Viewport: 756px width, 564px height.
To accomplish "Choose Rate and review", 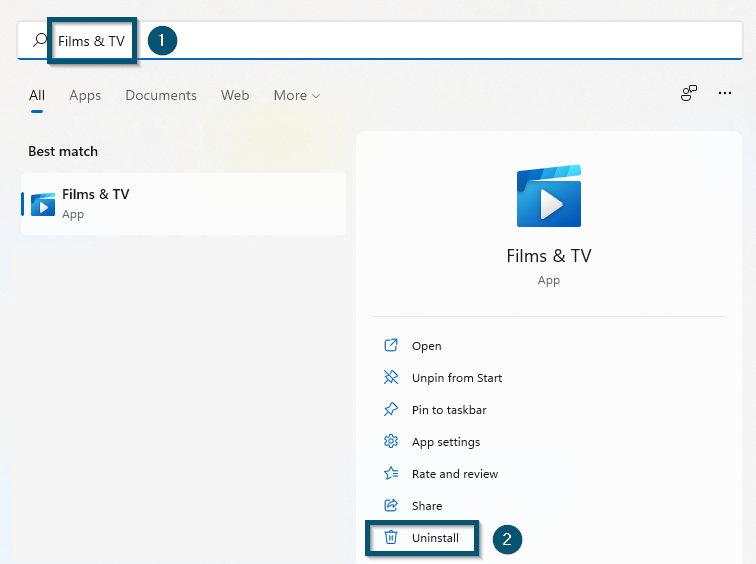I will pyautogui.click(x=455, y=474).
